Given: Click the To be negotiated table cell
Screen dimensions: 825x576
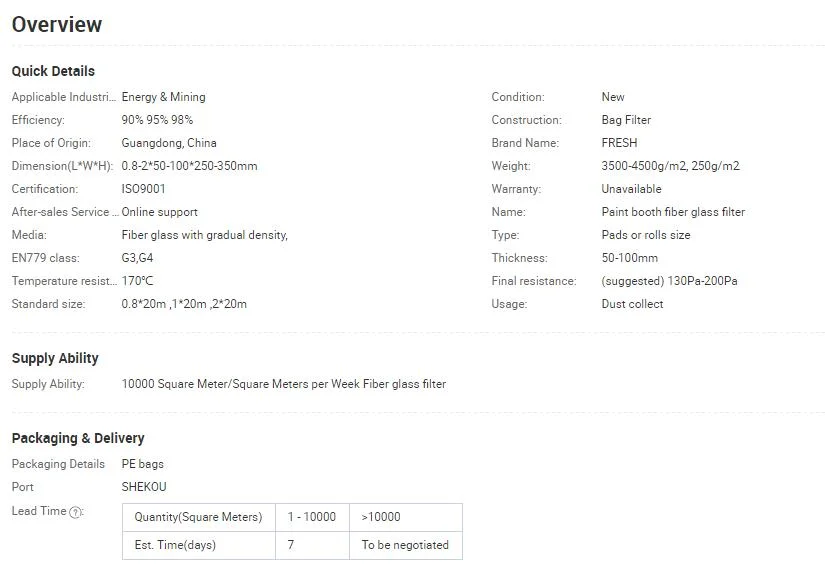Looking at the screenshot, I should point(405,545).
